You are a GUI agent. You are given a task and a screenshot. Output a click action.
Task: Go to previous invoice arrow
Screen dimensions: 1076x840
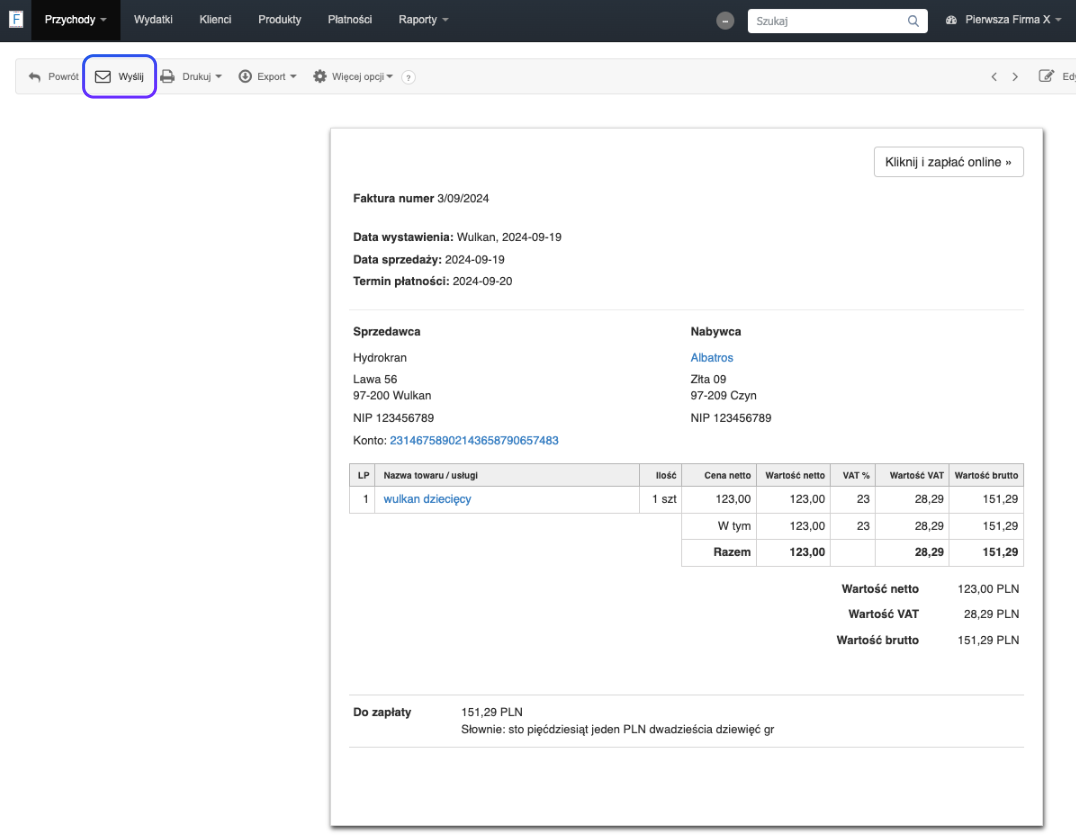994,77
